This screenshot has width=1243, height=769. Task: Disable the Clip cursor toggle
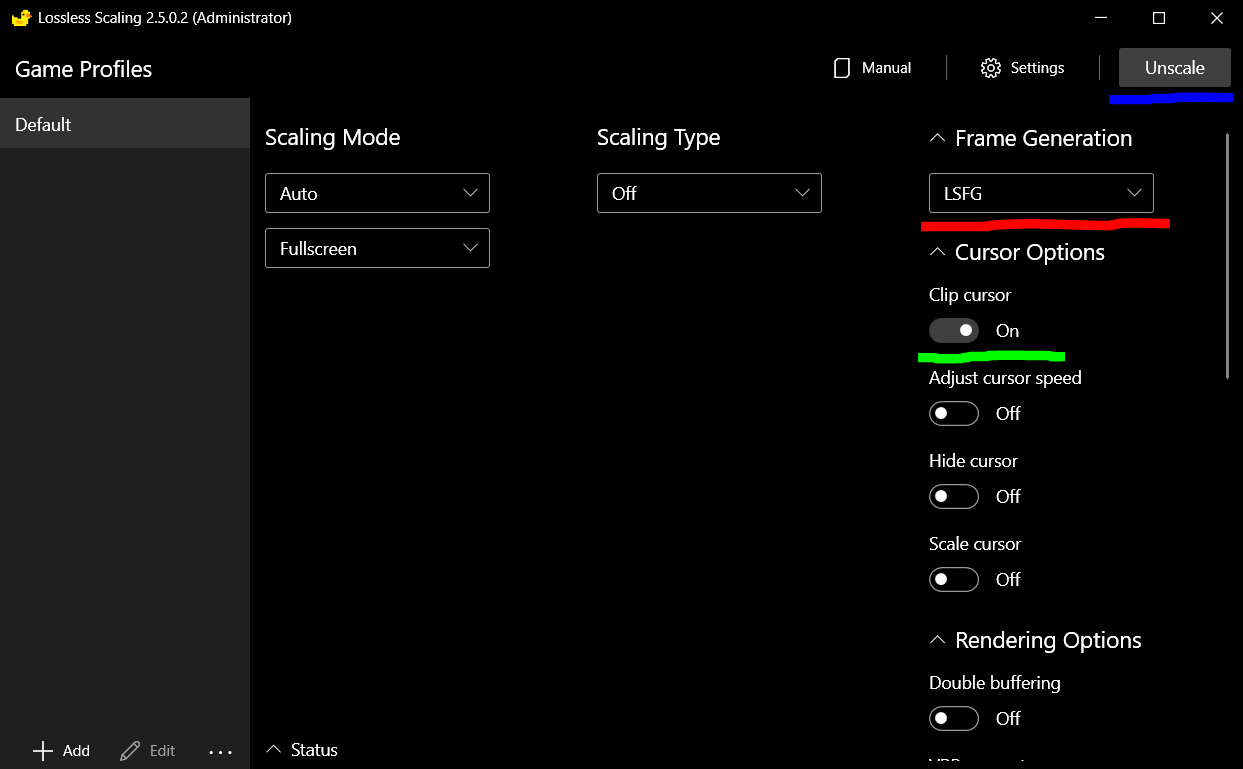click(x=954, y=330)
